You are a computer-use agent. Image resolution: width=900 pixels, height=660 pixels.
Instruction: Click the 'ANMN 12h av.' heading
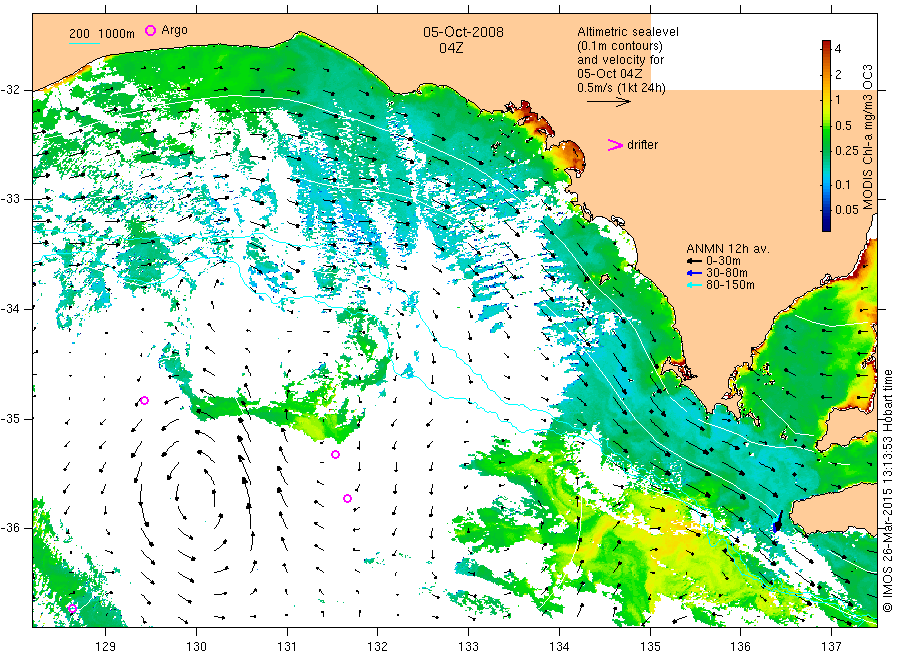[x=728, y=249]
